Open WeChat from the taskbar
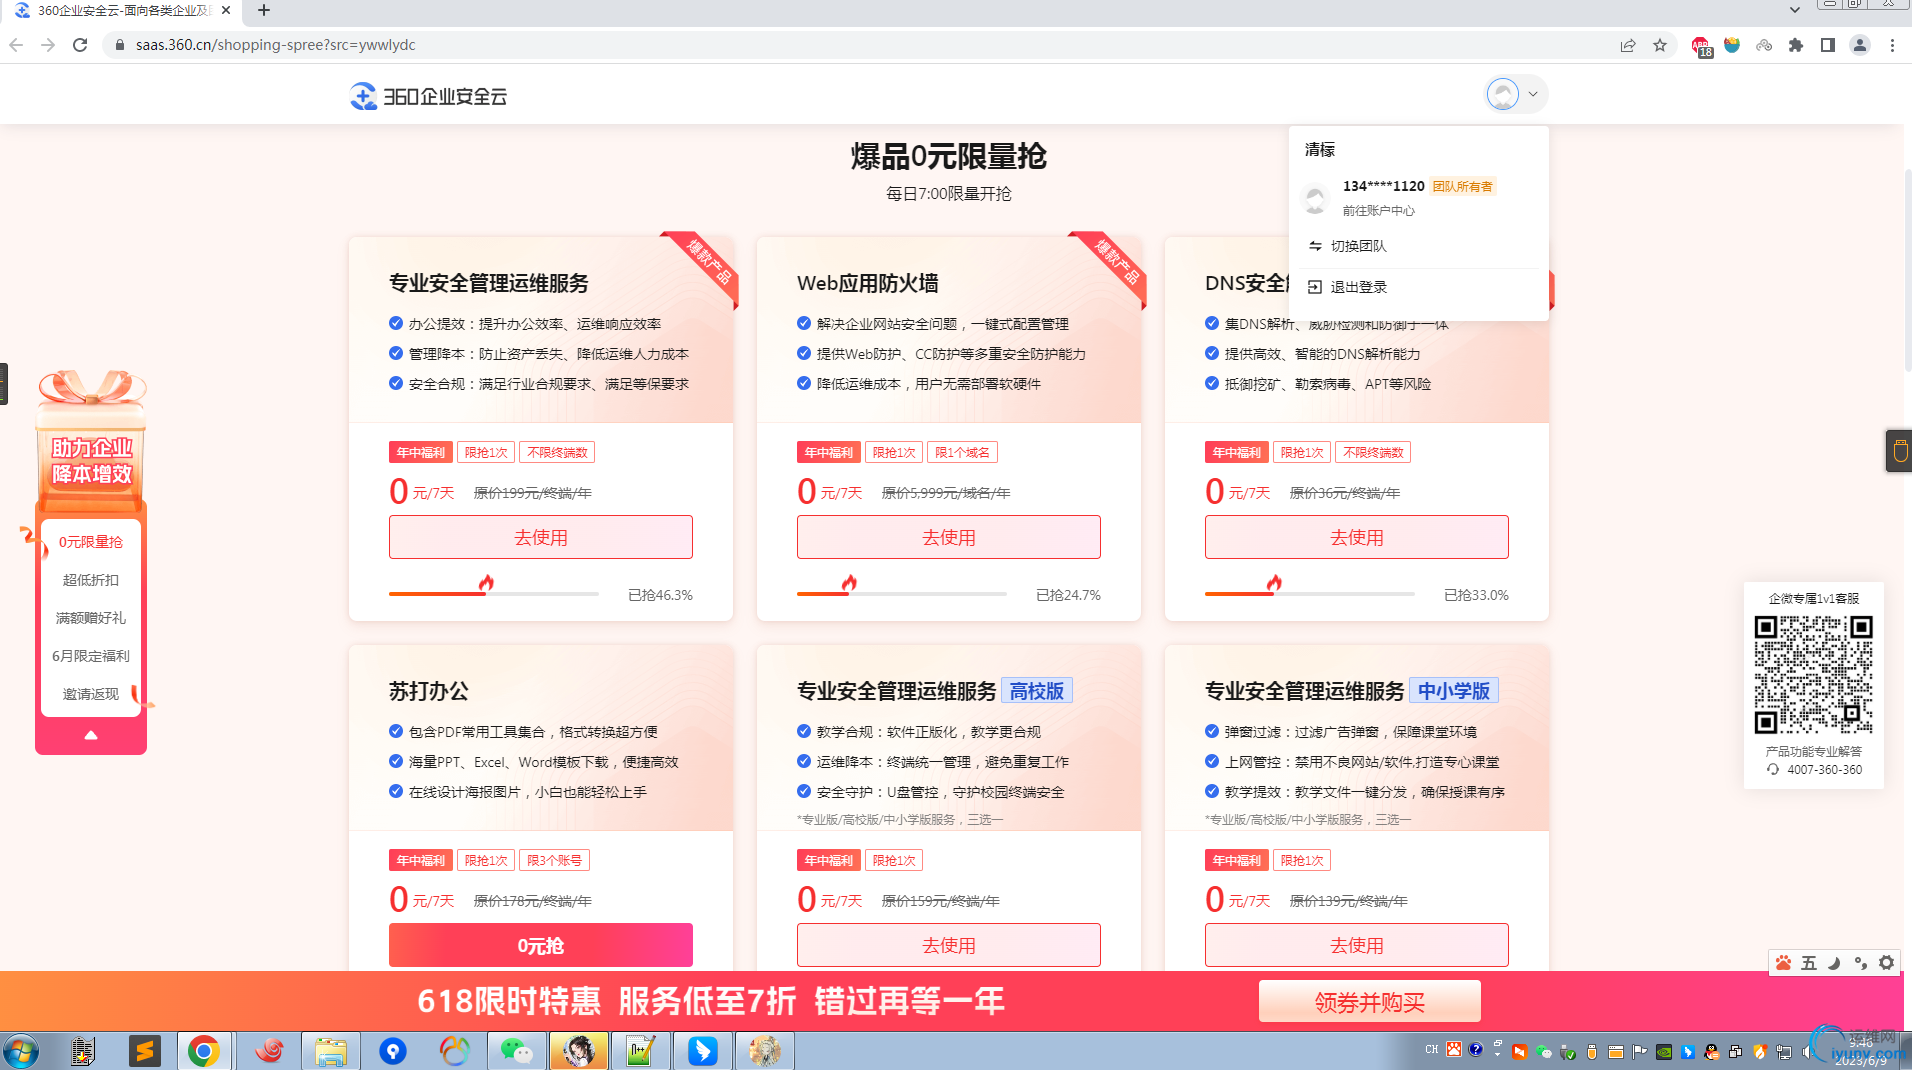This screenshot has height=1070, width=1912. coord(516,1052)
